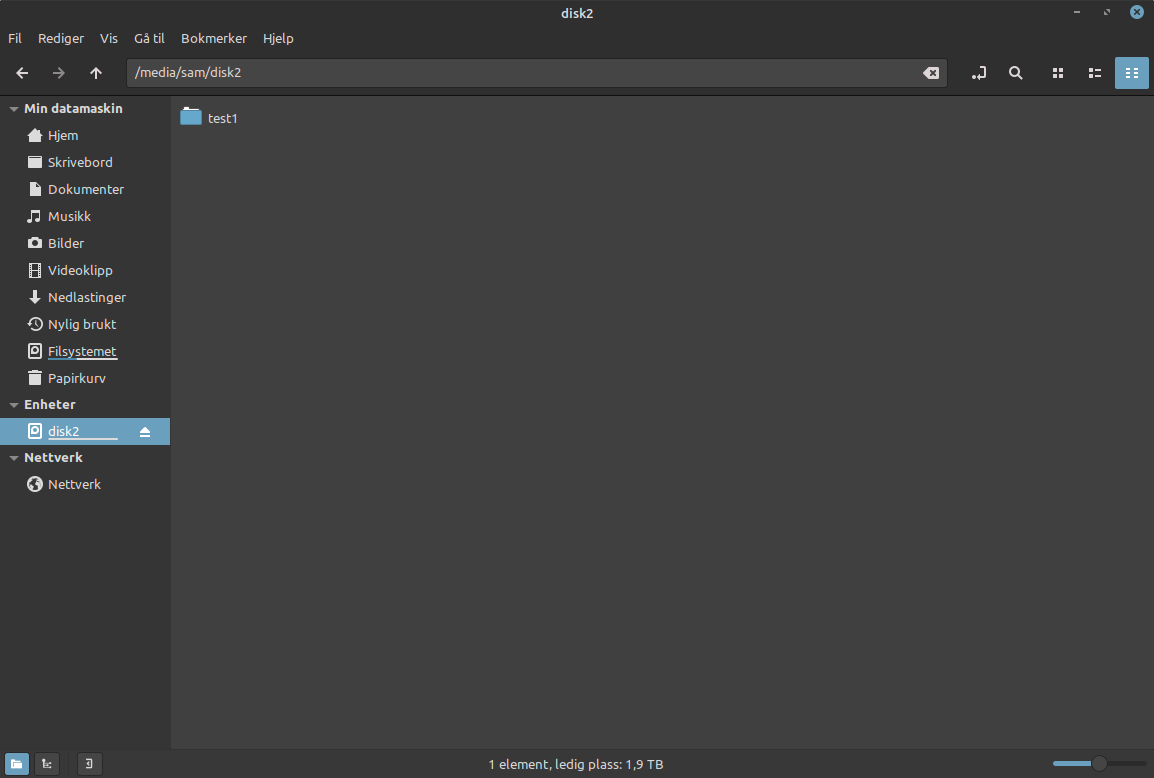Show tree view sidebar button
This screenshot has width=1154, height=778.
47,764
